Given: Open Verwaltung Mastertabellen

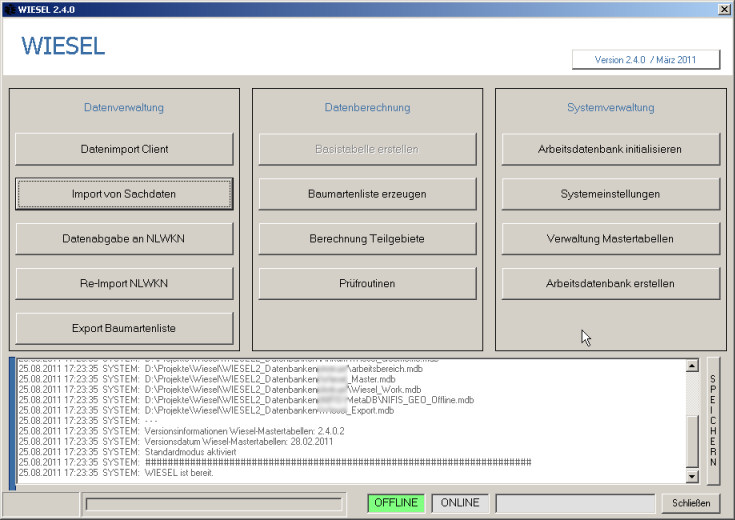Looking at the screenshot, I should (610, 239).
